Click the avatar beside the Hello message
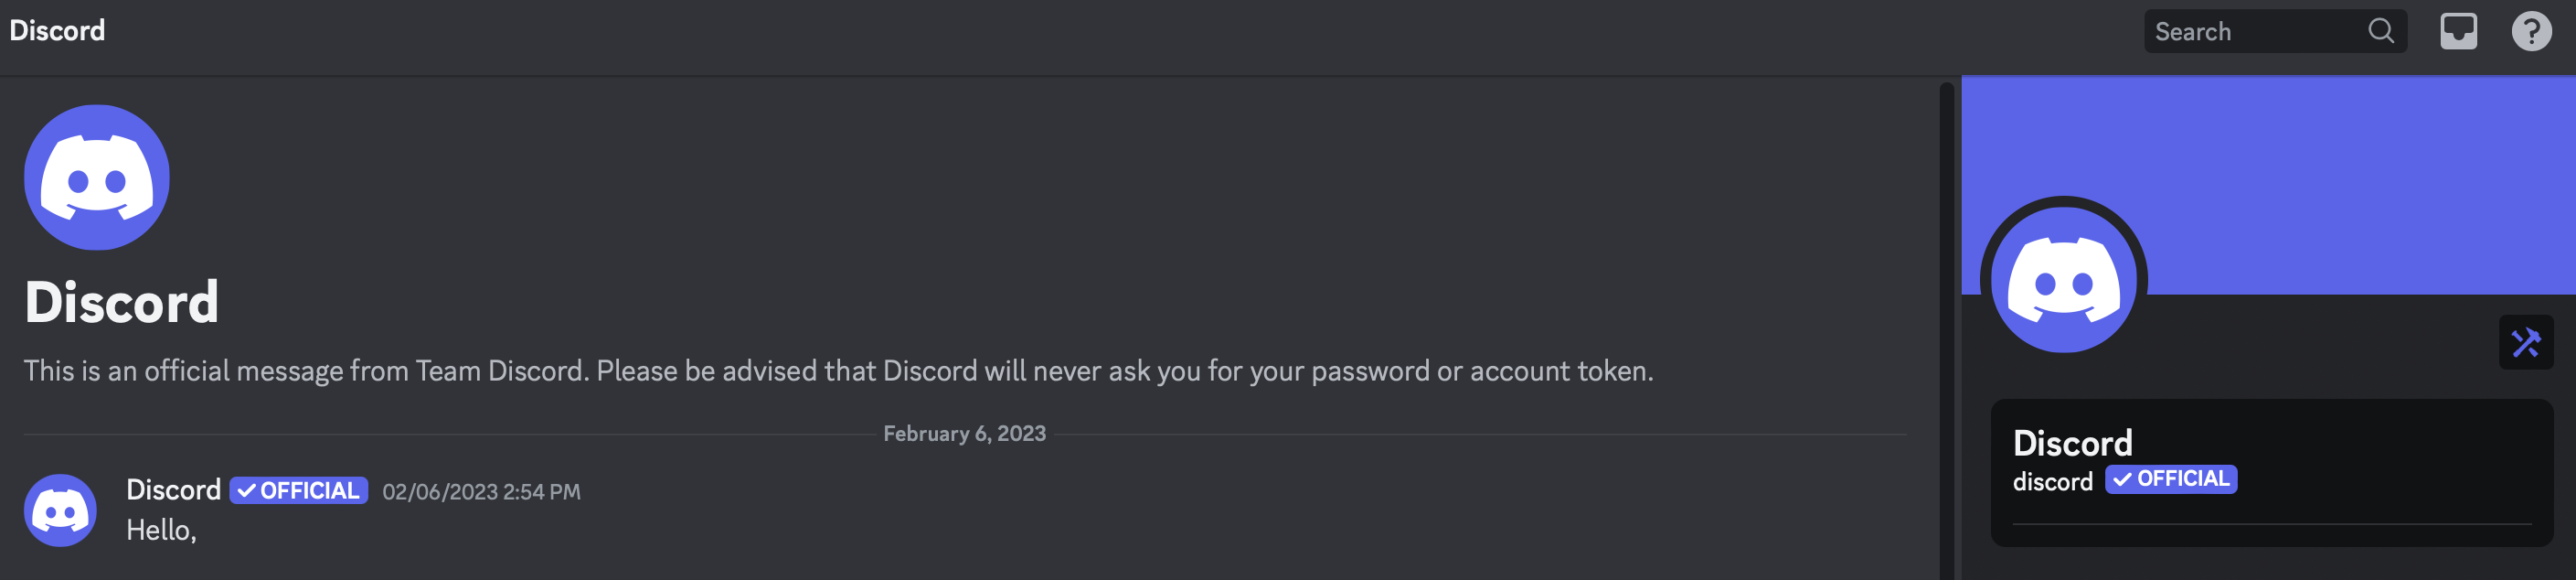Image resolution: width=2576 pixels, height=580 pixels. (x=60, y=510)
